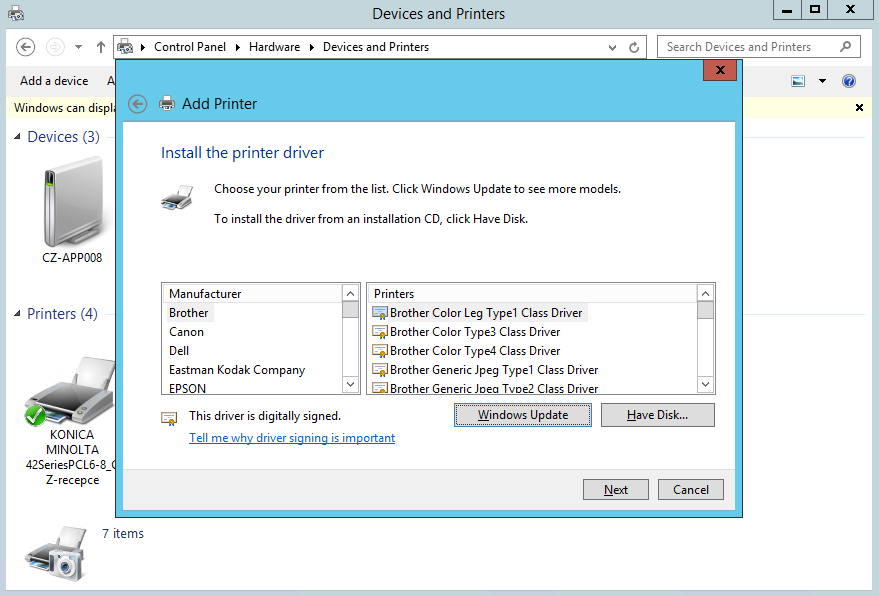This screenshot has height=596, width=879.
Task: Click the search magnifier icon
Action: click(x=848, y=46)
